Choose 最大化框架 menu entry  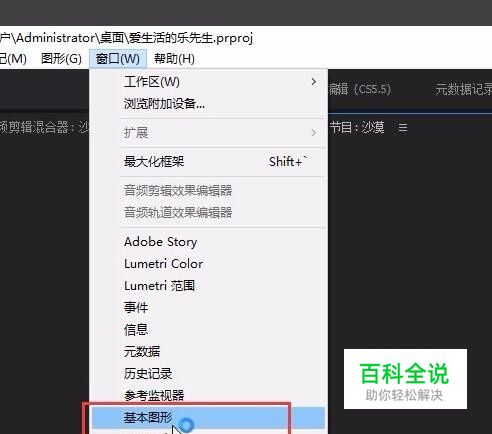tap(209, 162)
